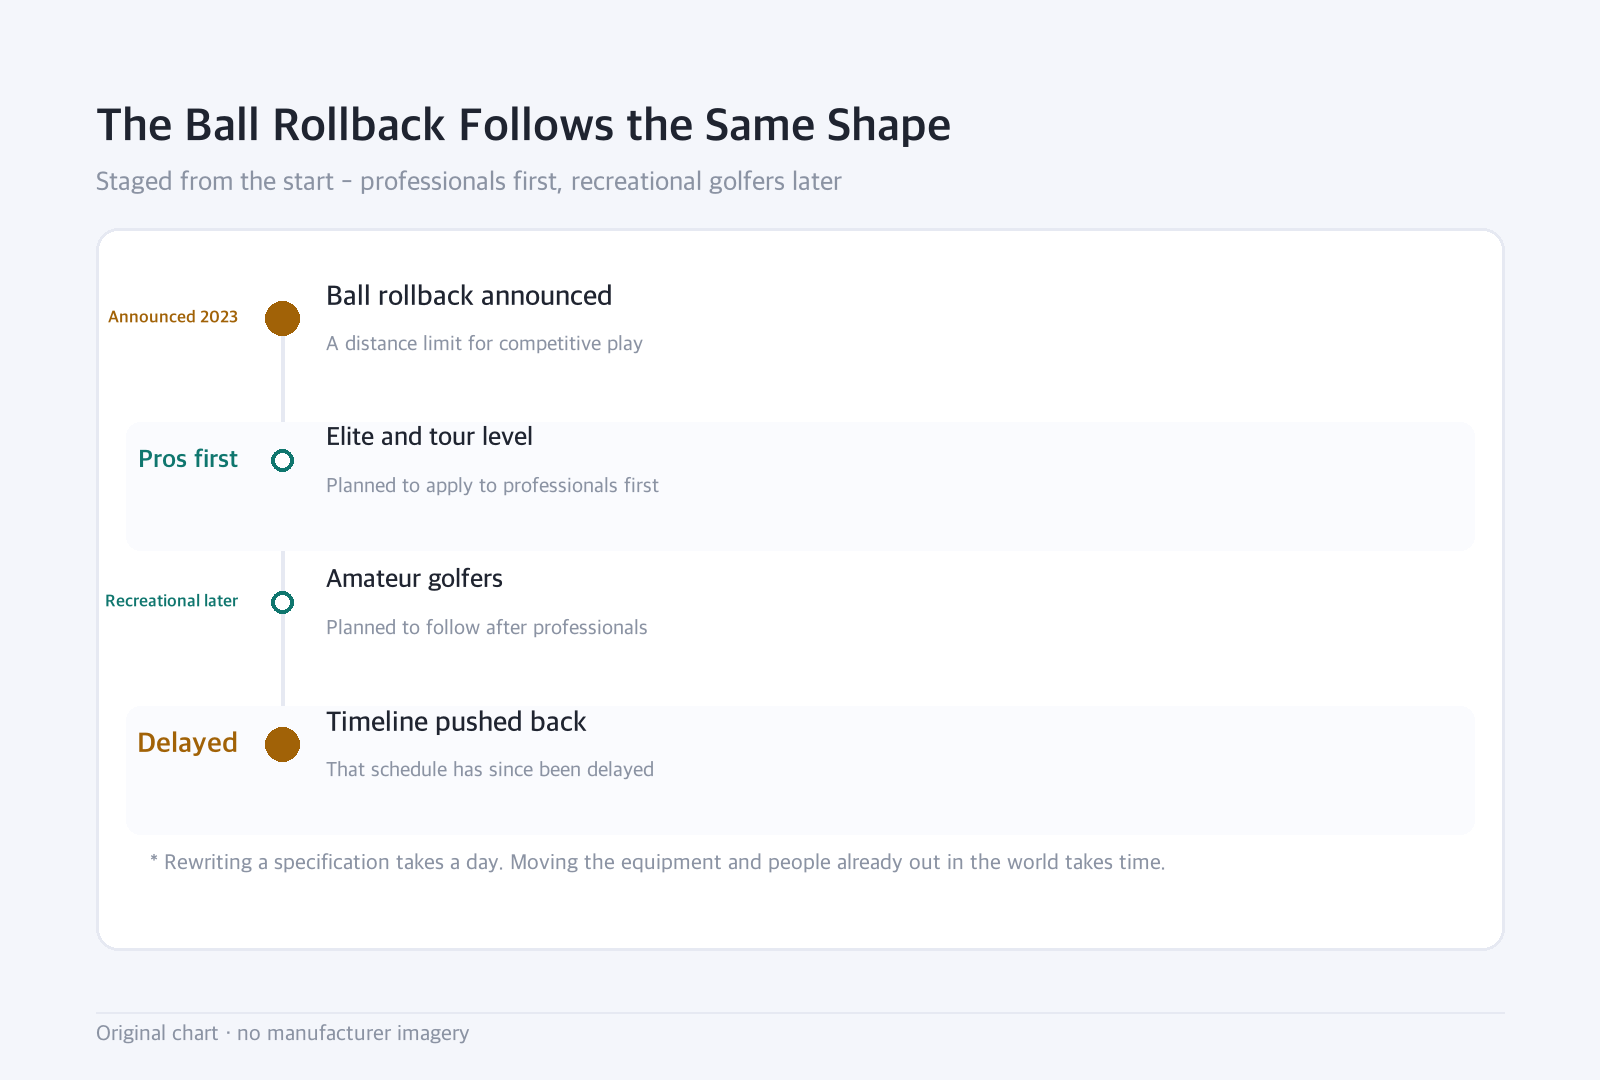Click 'That schedule has since been delayed' text
The height and width of the screenshot is (1080, 1600).
[490, 769]
